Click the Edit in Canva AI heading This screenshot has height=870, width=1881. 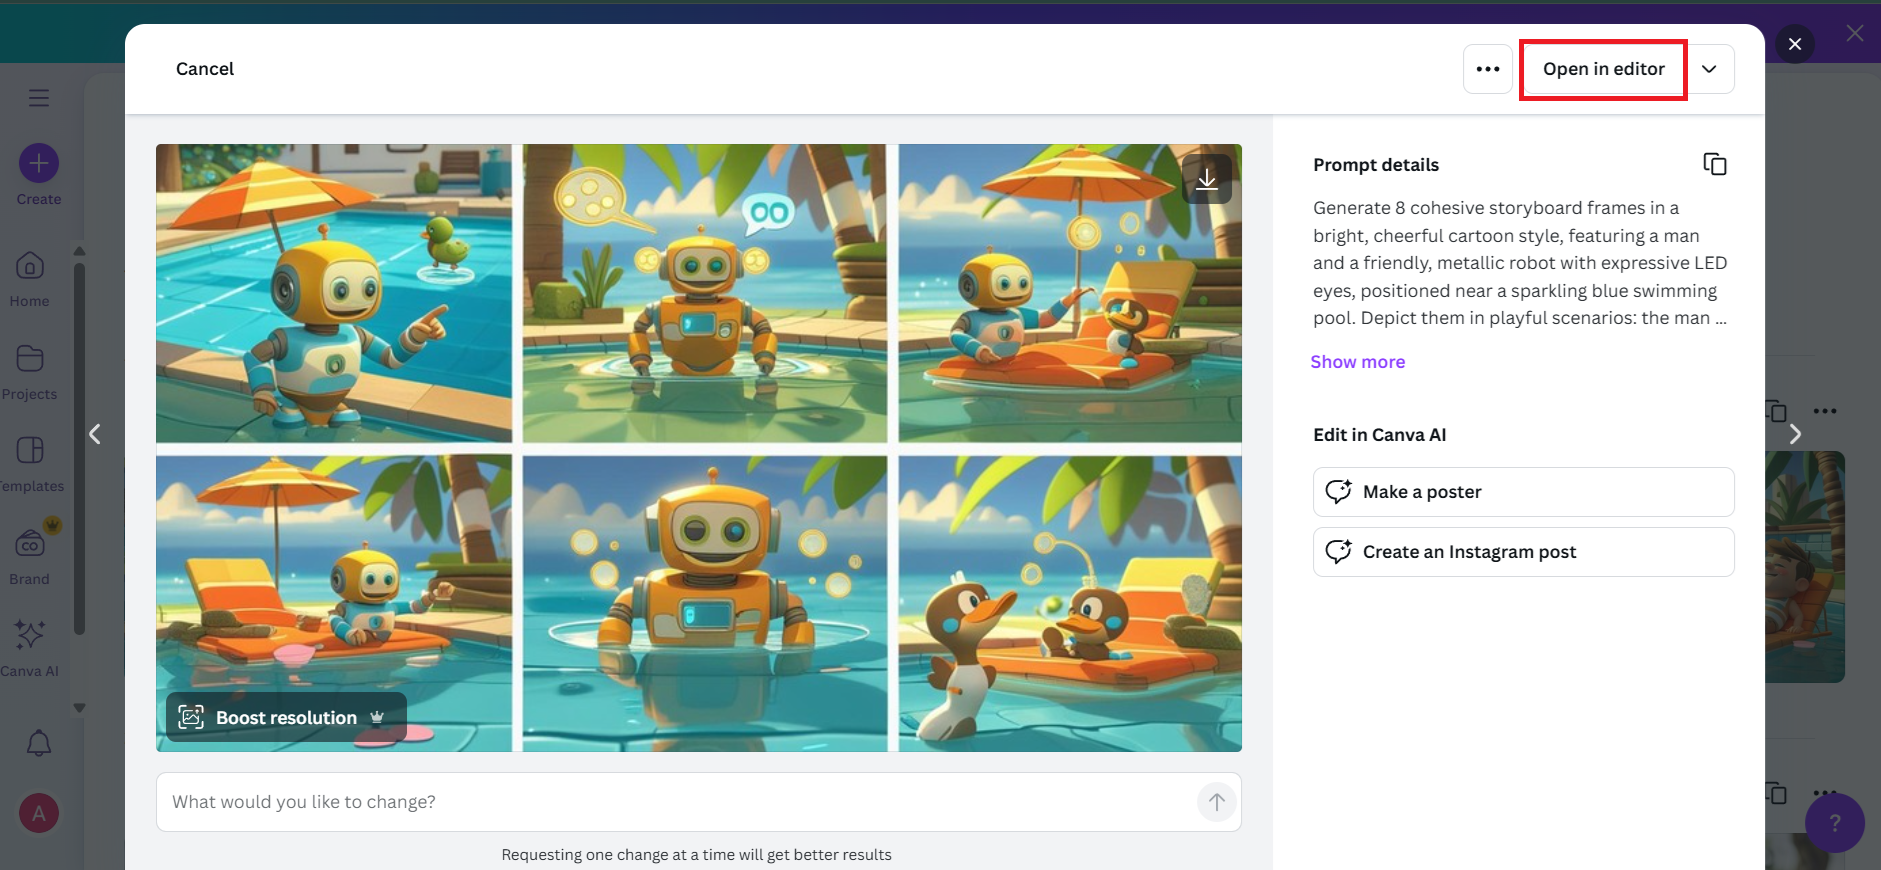1380,435
